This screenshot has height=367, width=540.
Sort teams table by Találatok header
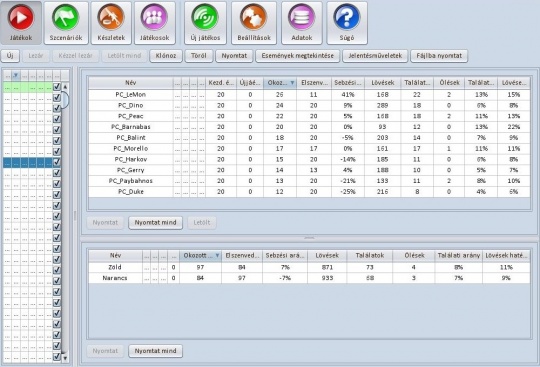coord(370,255)
